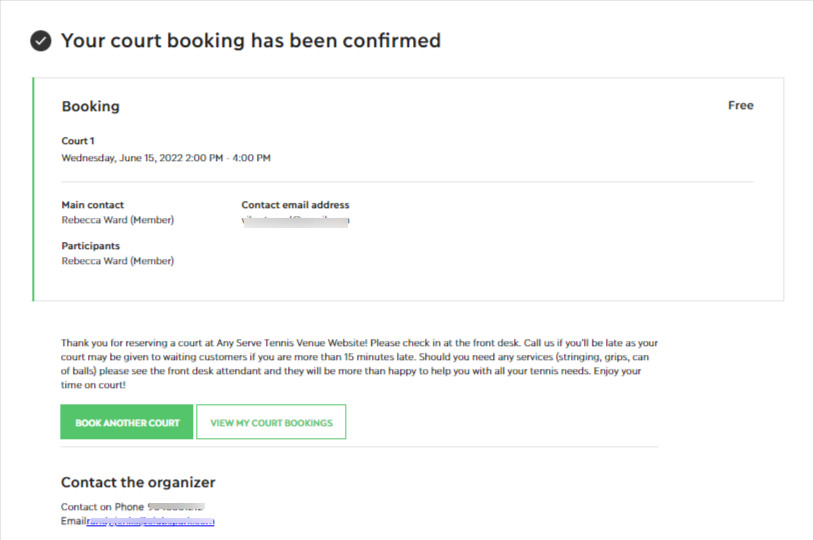Click the green booking card border
Image resolution: width=813 pixels, height=540 pixels.
(33, 189)
